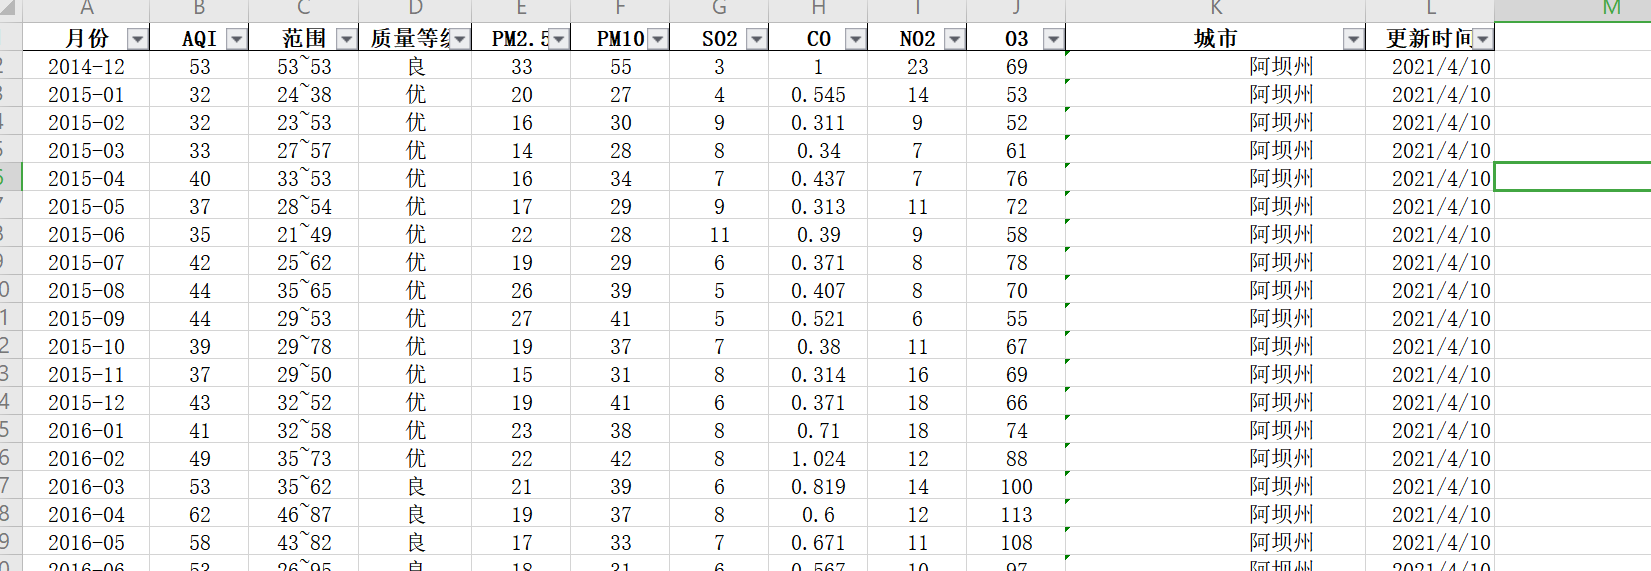The width and height of the screenshot is (1651, 571).
Task: Select the month cell 2016-01
Action: [87, 431]
